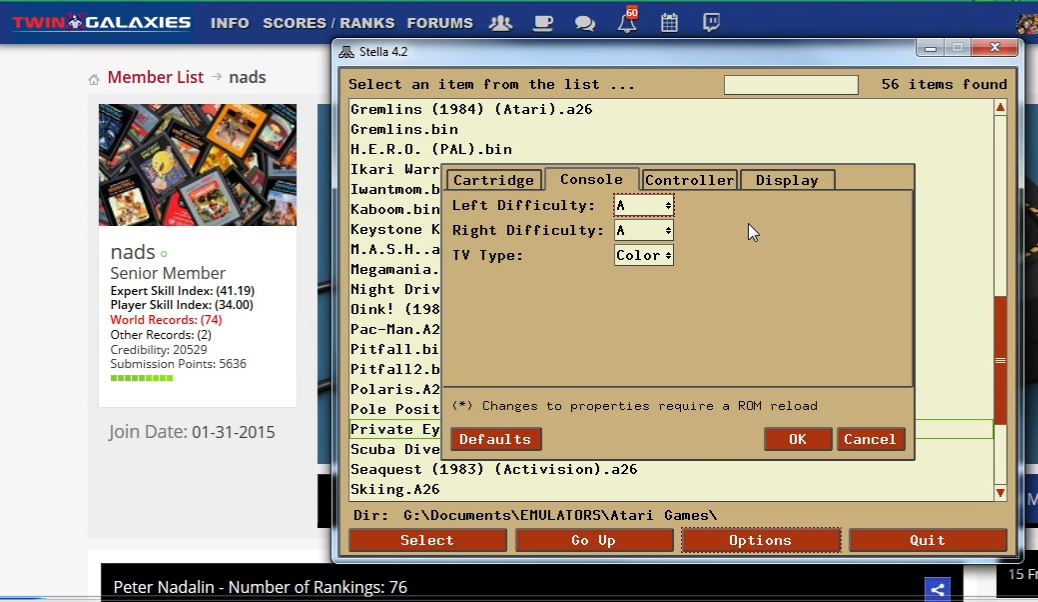Select the Polaris.A26 entry
This screenshot has height=602, width=1038.
395,389
